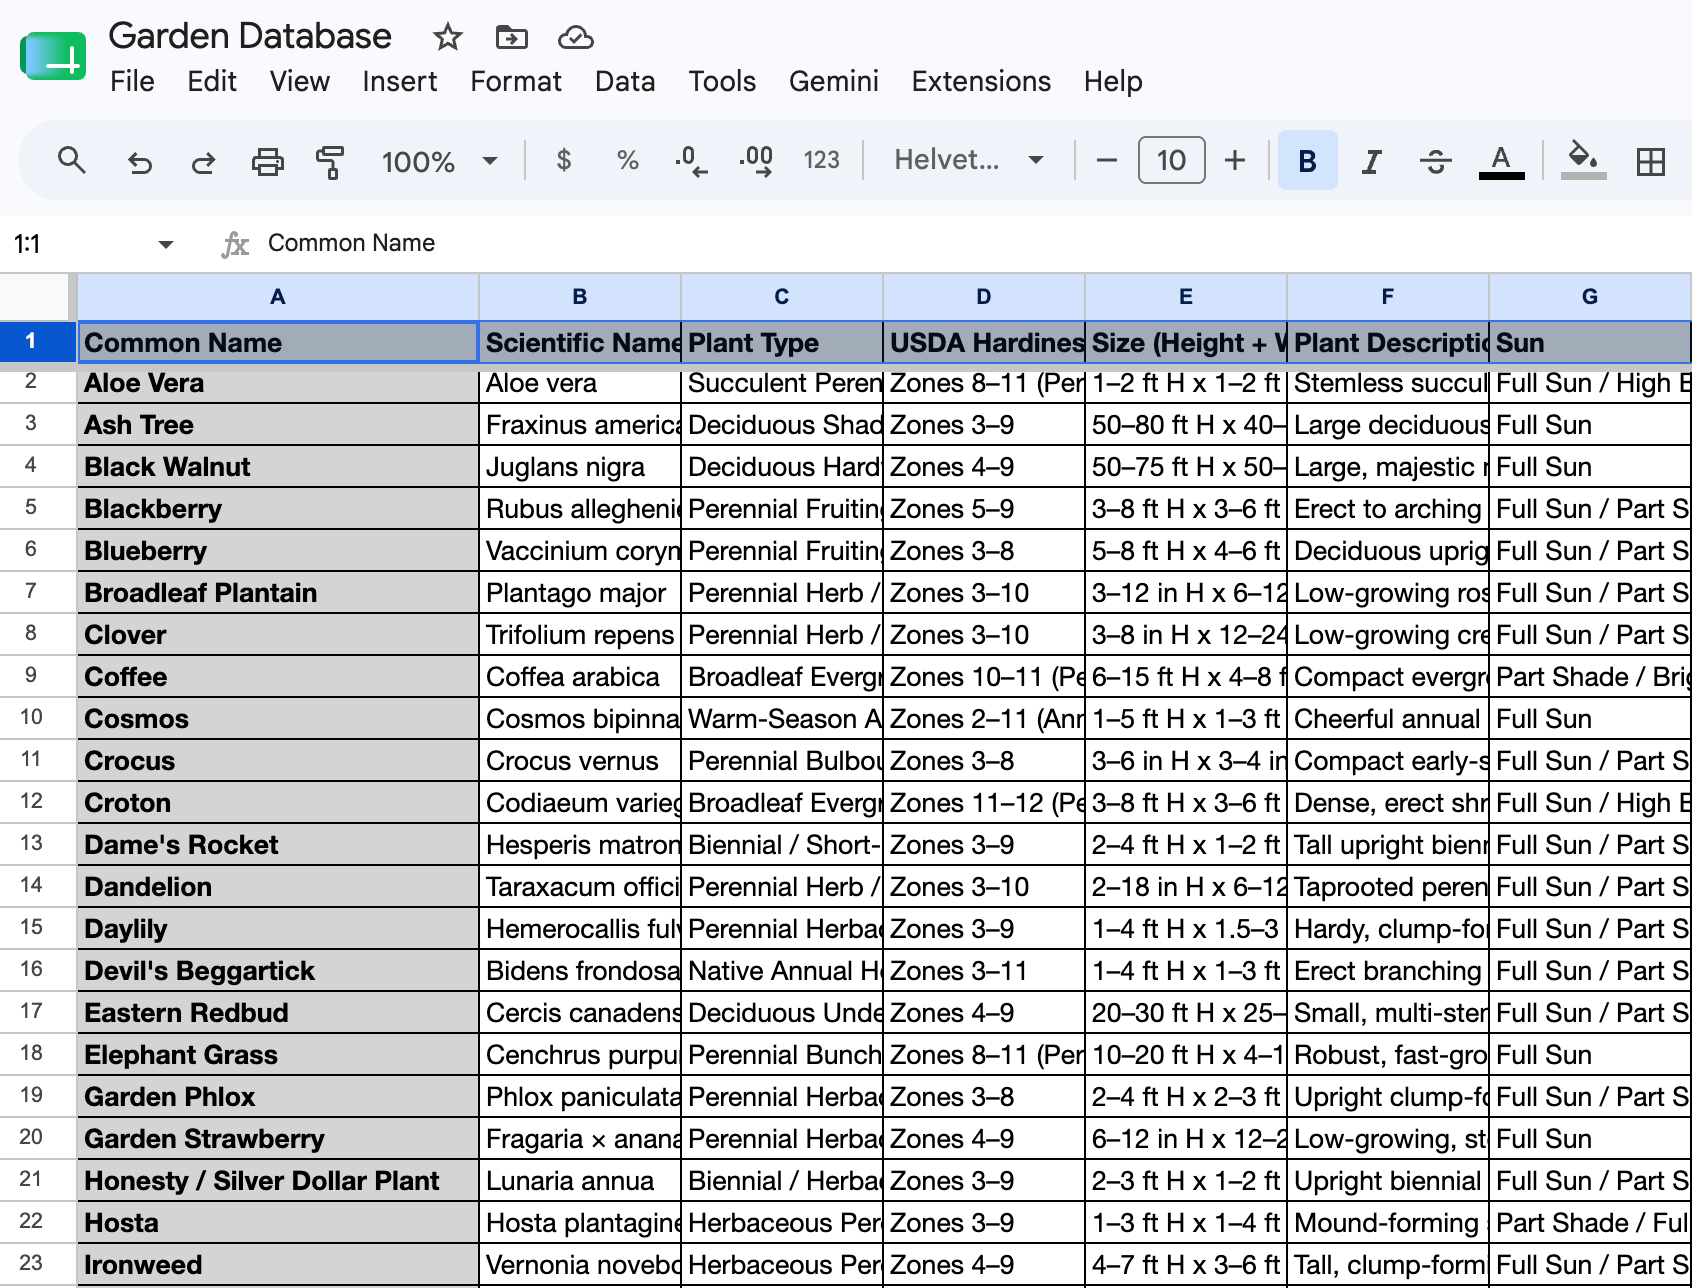
Task: Toggle italic formatting
Action: (x=1372, y=161)
